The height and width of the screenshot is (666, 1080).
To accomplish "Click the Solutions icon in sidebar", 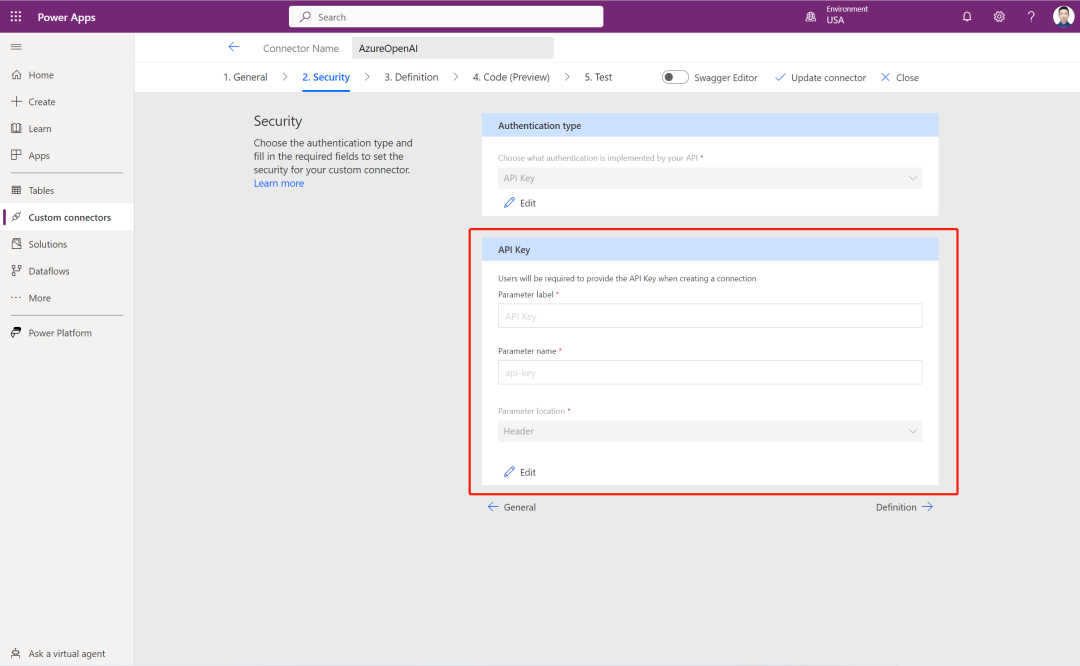I will [17, 244].
